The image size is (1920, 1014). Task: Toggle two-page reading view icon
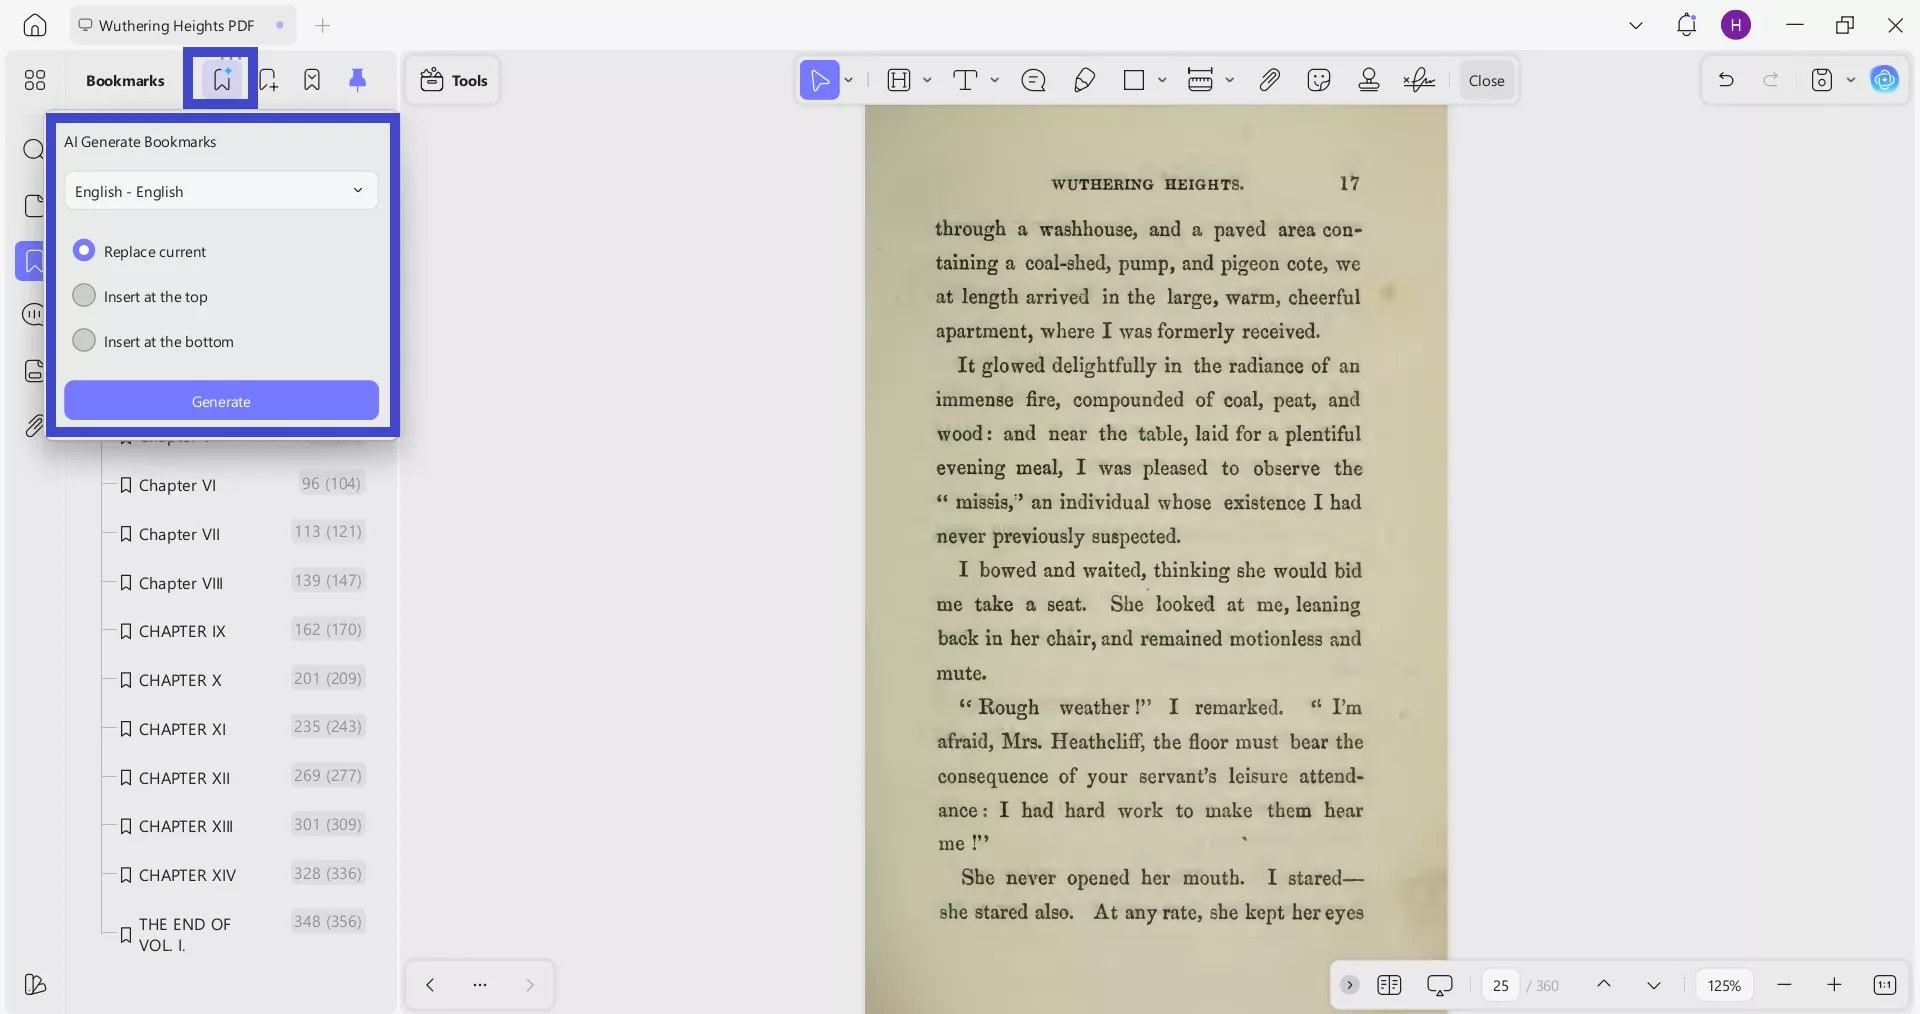tap(1389, 985)
